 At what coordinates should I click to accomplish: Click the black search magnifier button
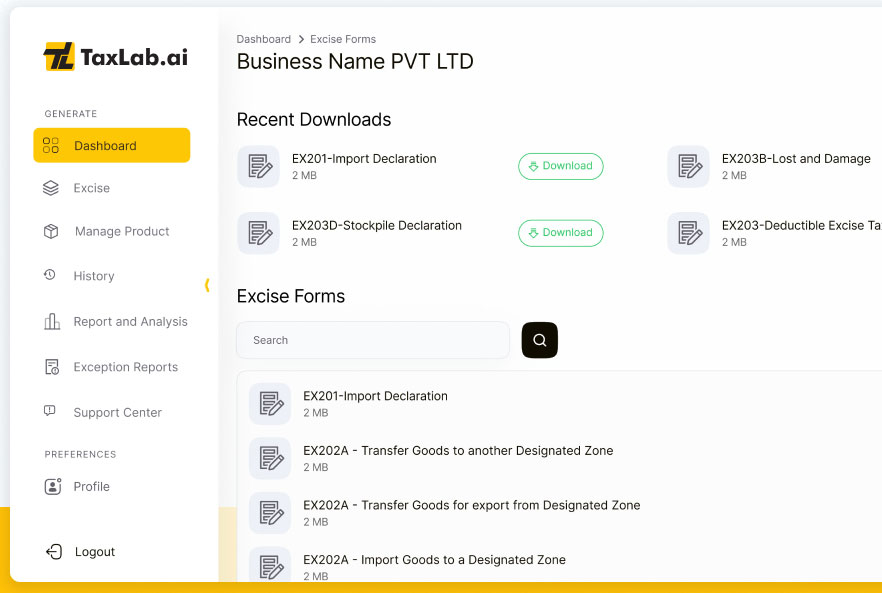(x=539, y=340)
